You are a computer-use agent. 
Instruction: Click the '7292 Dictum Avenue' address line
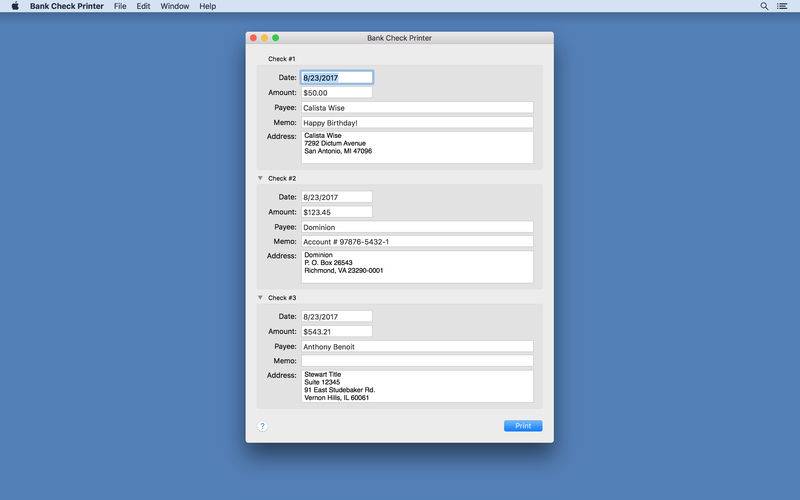(335, 143)
